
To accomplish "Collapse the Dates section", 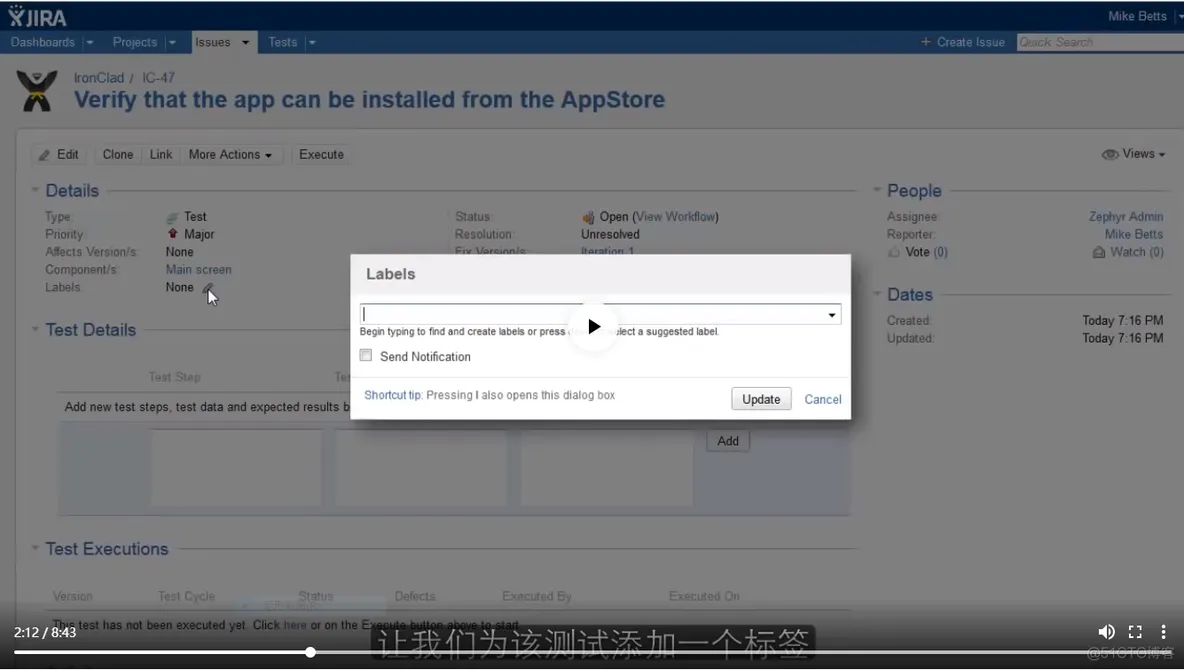I will pos(877,293).
